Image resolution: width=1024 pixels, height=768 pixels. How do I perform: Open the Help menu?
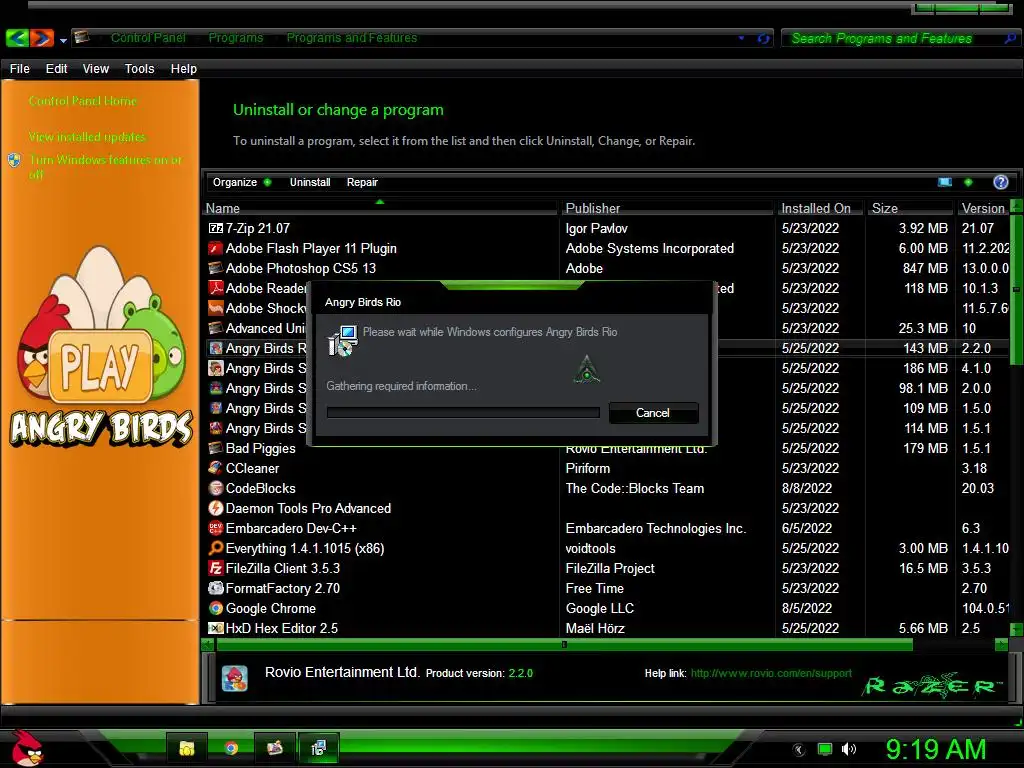184,69
